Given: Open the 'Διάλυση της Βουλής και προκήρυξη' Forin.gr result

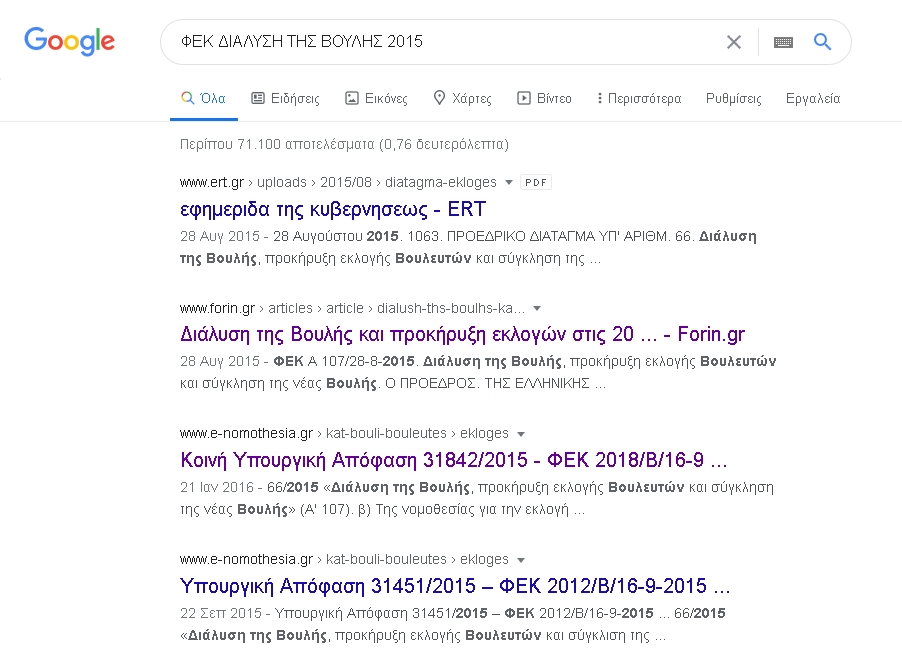Looking at the screenshot, I should pyautogui.click(x=463, y=334).
